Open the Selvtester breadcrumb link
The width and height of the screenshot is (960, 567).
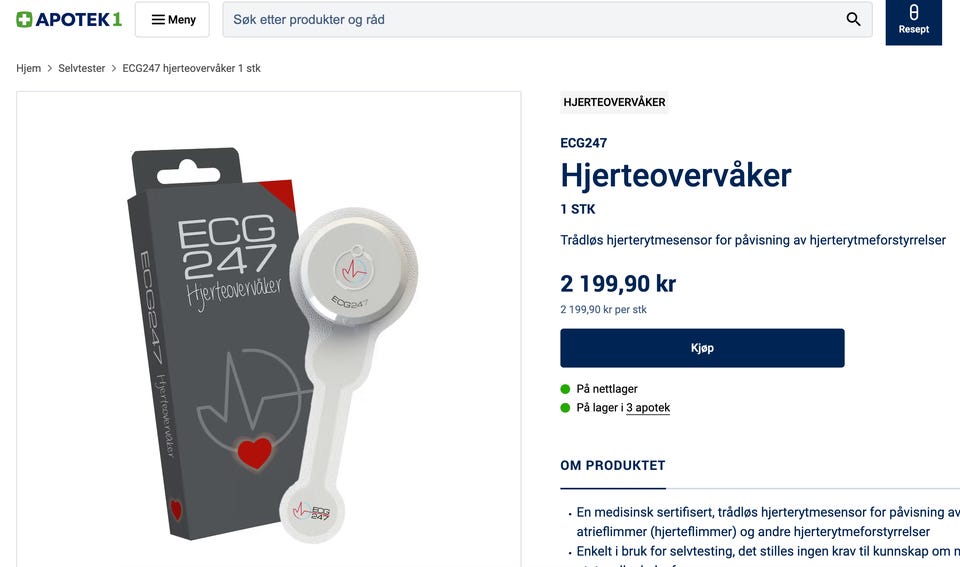pos(81,69)
